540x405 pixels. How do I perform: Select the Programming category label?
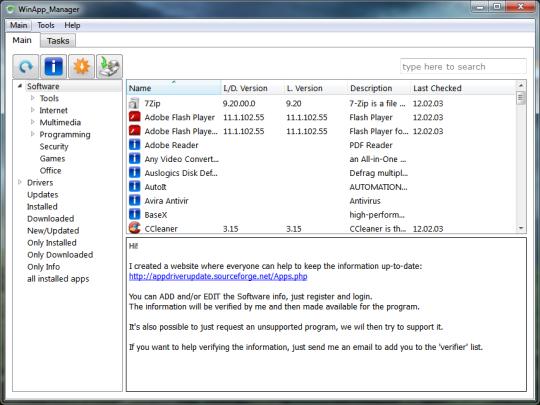(x=65, y=135)
